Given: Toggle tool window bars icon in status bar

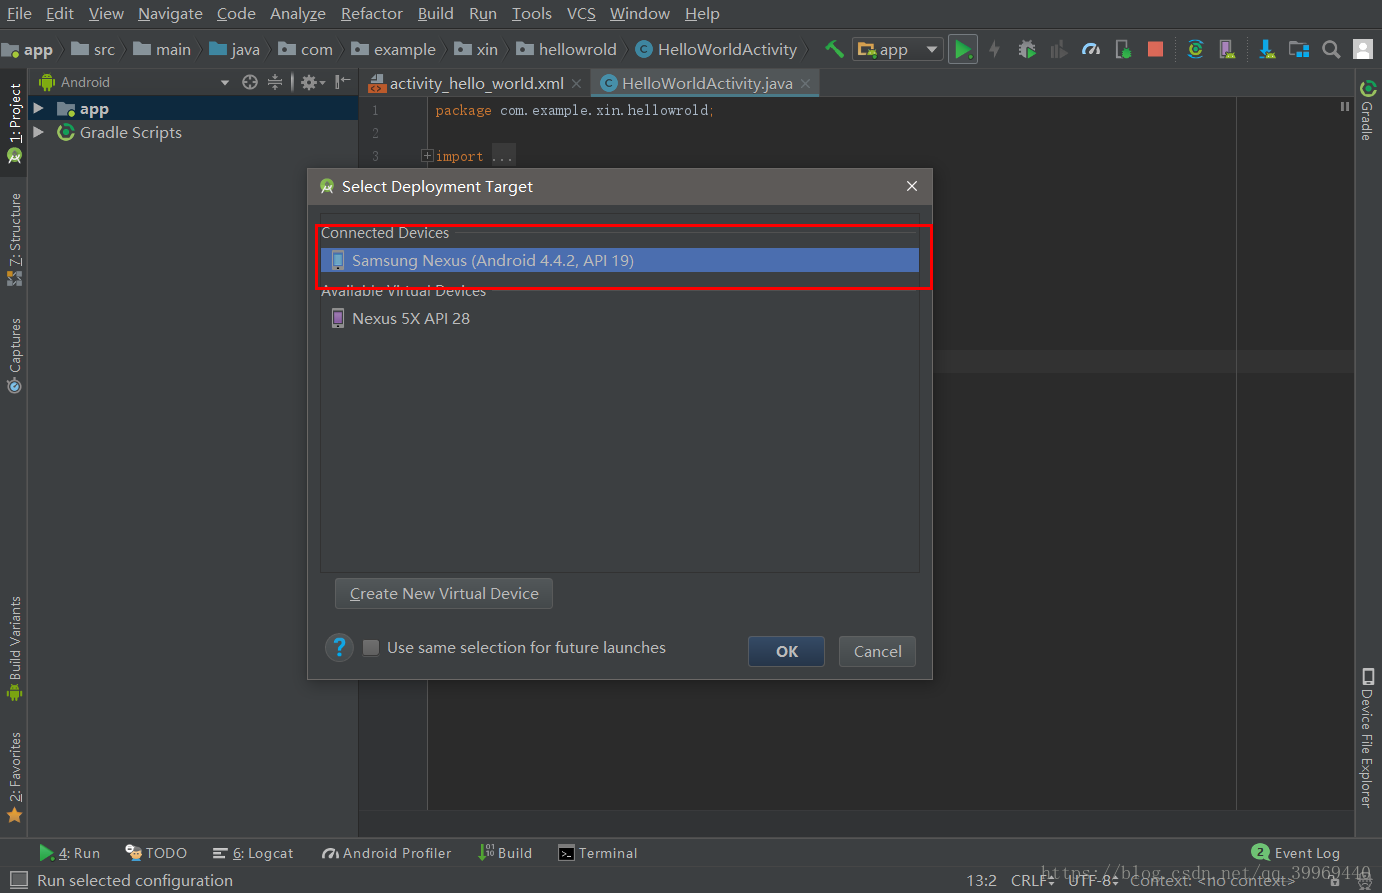Looking at the screenshot, I should (18, 880).
